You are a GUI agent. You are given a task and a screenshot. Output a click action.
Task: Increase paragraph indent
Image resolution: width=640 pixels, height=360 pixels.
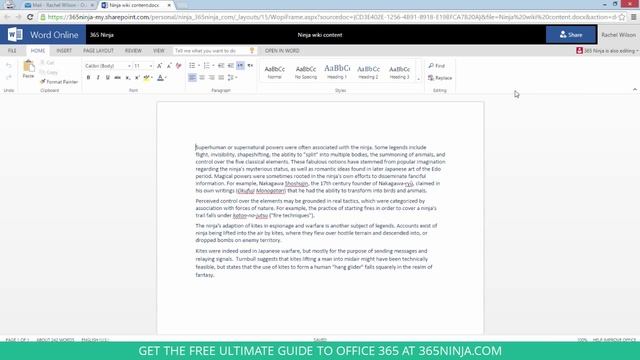(x=231, y=66)
